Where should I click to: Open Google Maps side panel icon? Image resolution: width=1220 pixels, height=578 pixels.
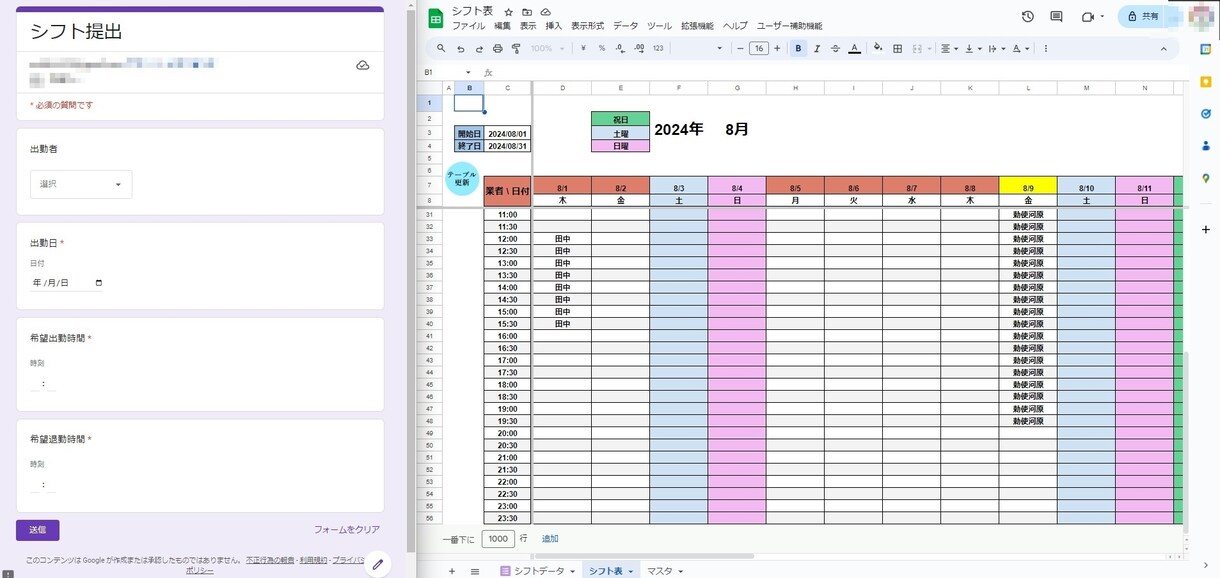click(1205, 178)
